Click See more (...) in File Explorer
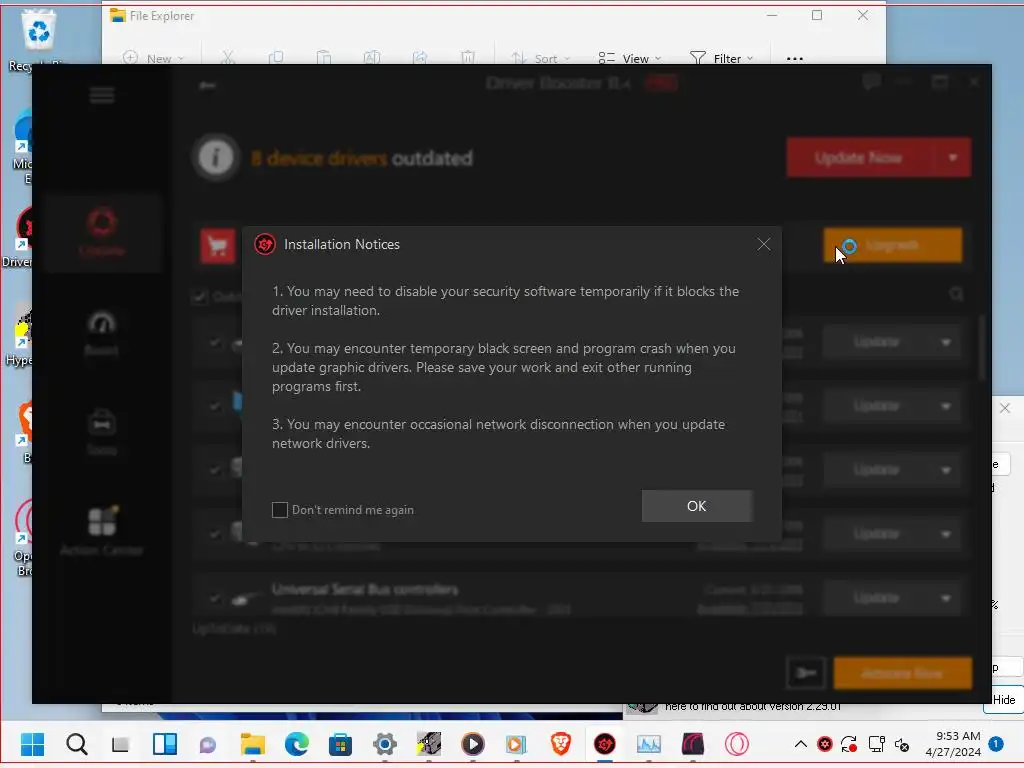Viewport: 1024px width, 768px height. point(795,58)
